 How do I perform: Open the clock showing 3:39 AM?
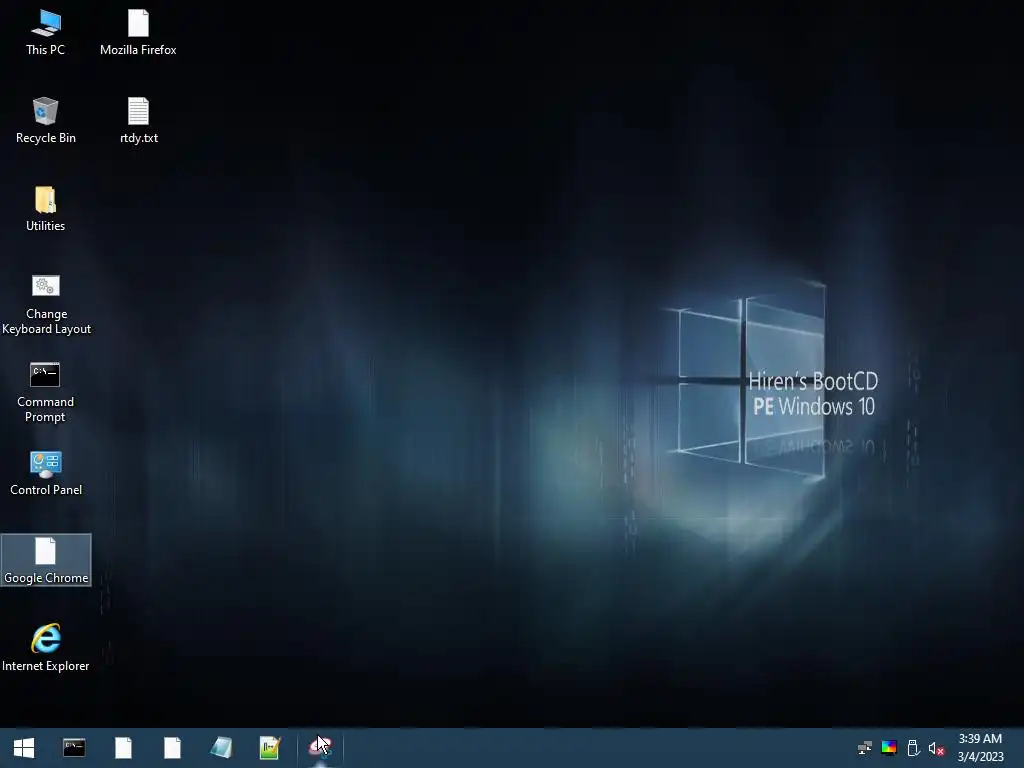pos(980,748)
